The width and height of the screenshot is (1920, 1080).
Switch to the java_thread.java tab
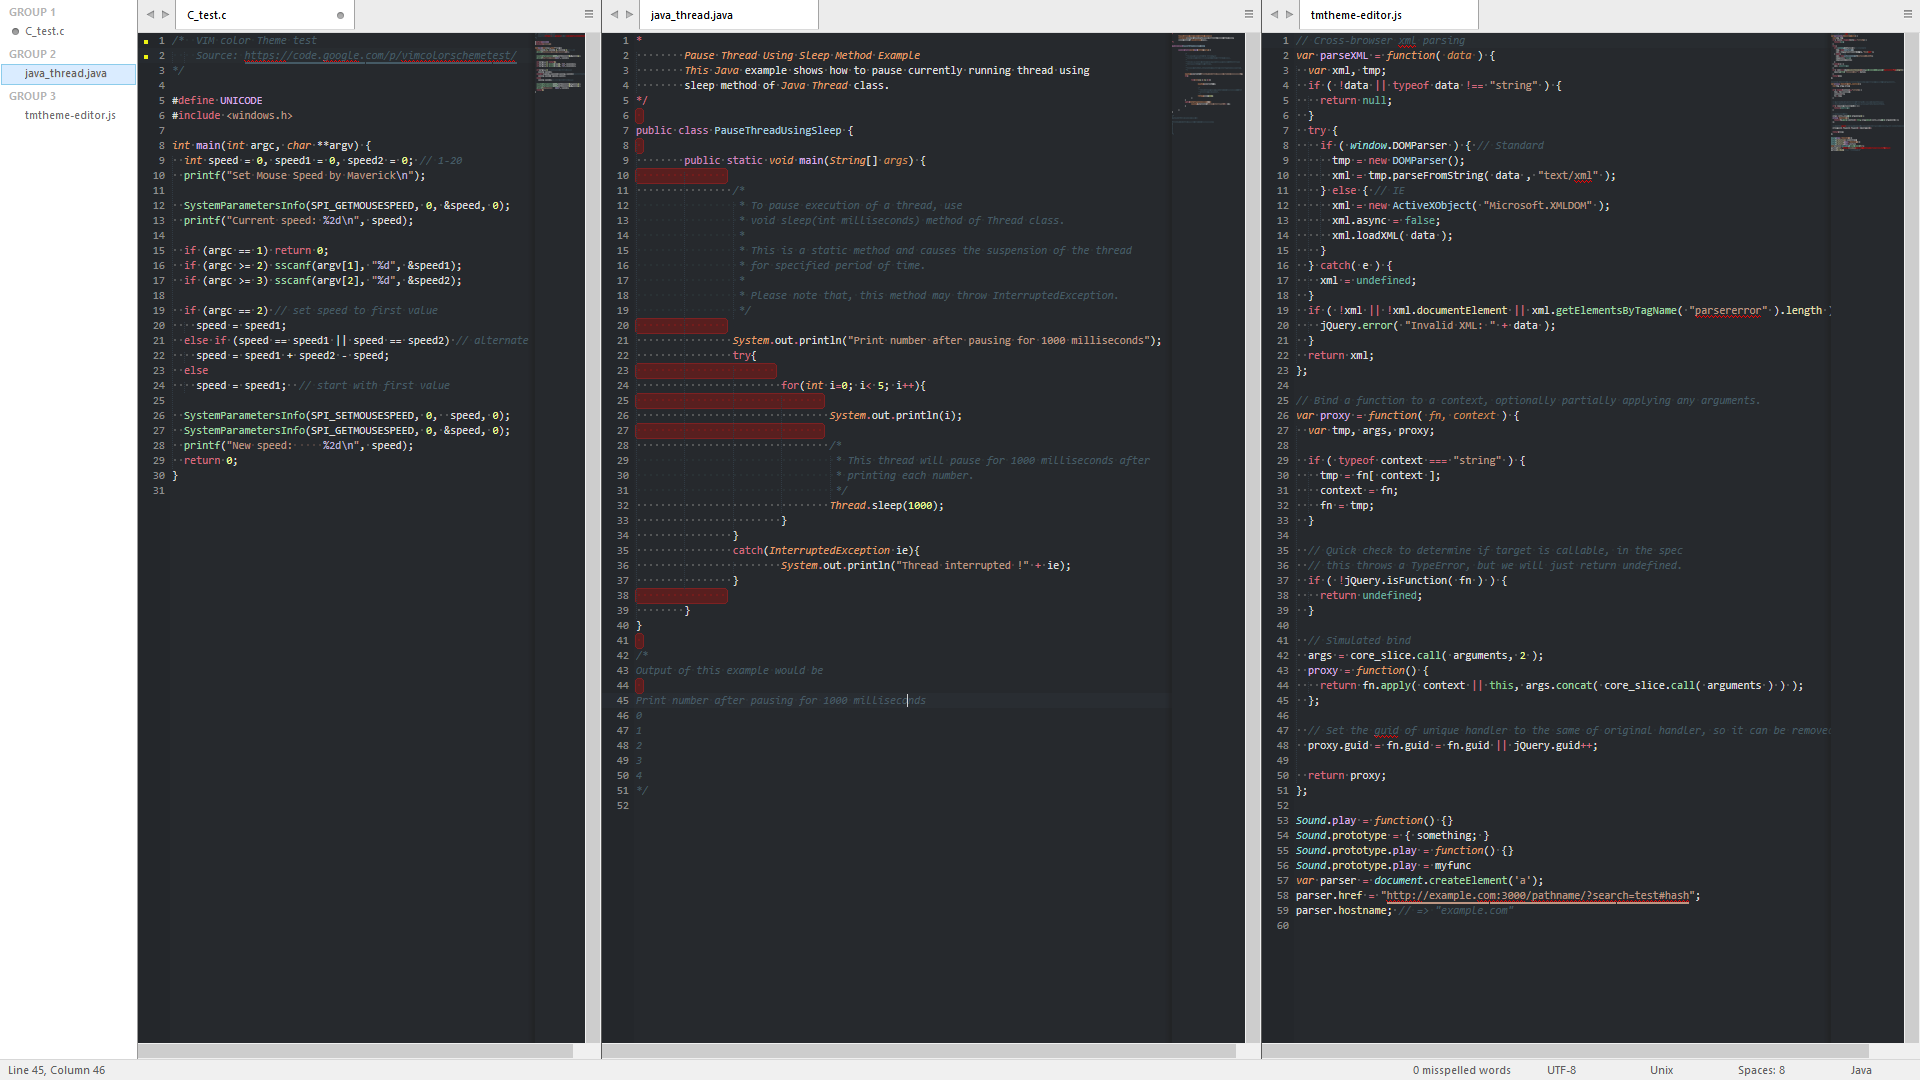pyautogui.click(x=692, y=15)
